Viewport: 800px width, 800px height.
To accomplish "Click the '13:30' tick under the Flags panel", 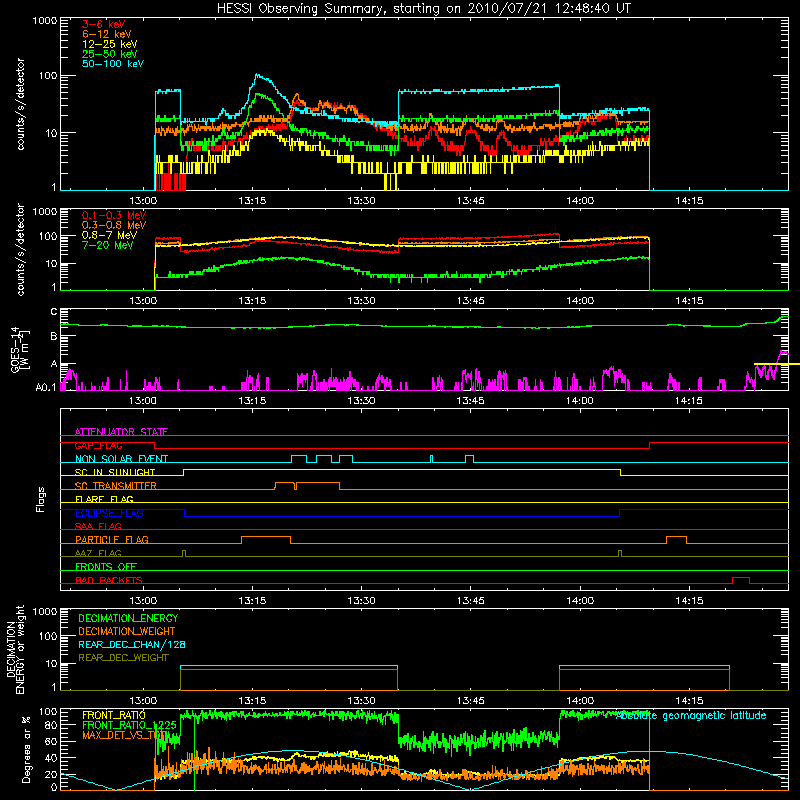I will coord(361,601).
